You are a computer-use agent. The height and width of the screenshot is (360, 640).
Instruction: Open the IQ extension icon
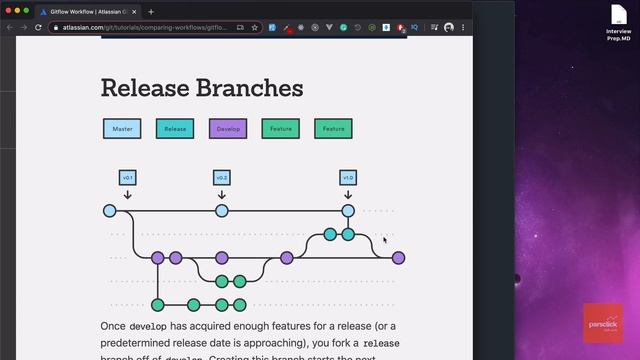[415, 27]
